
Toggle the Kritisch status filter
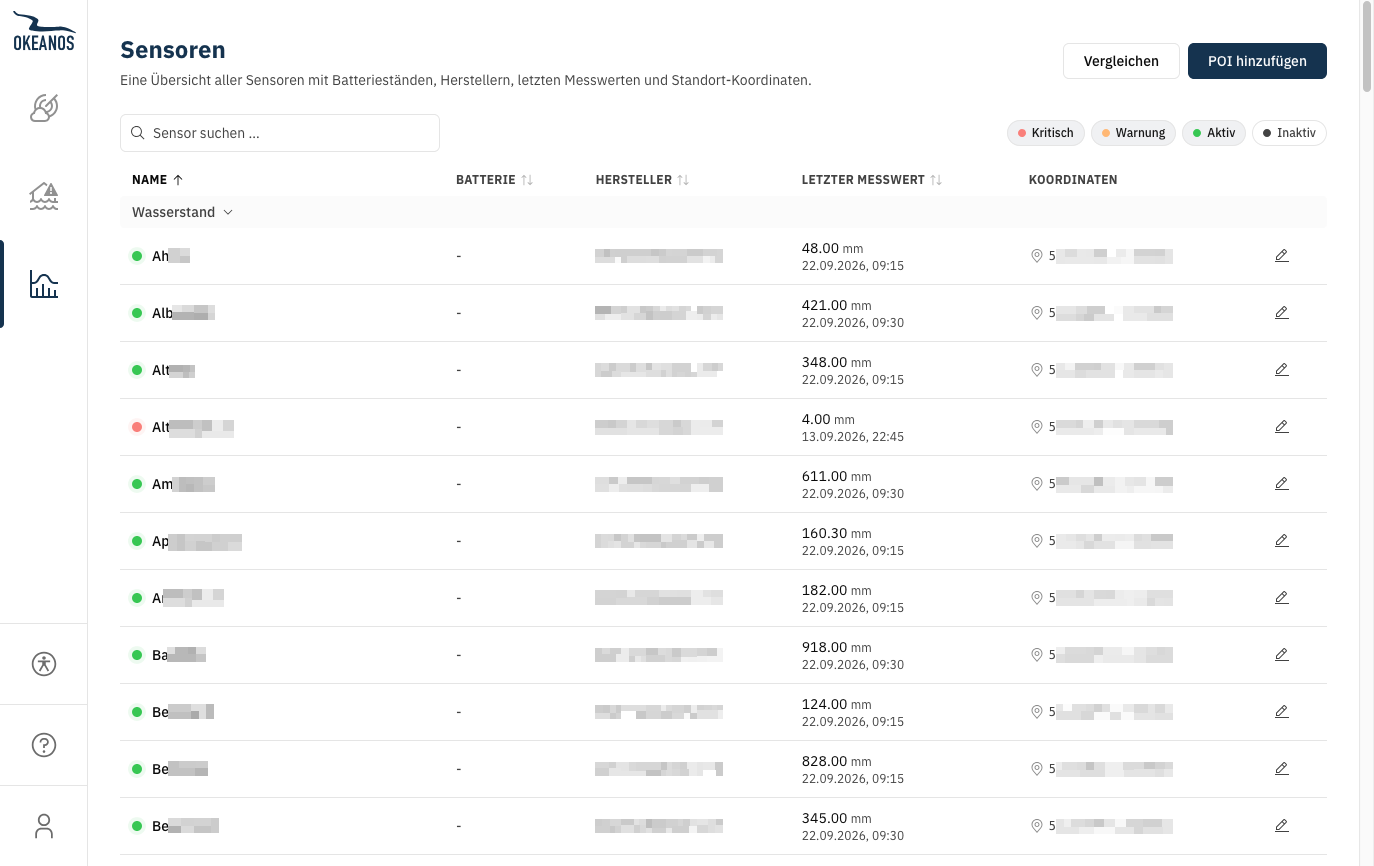pyautogui.click(x=1045, y=133)
